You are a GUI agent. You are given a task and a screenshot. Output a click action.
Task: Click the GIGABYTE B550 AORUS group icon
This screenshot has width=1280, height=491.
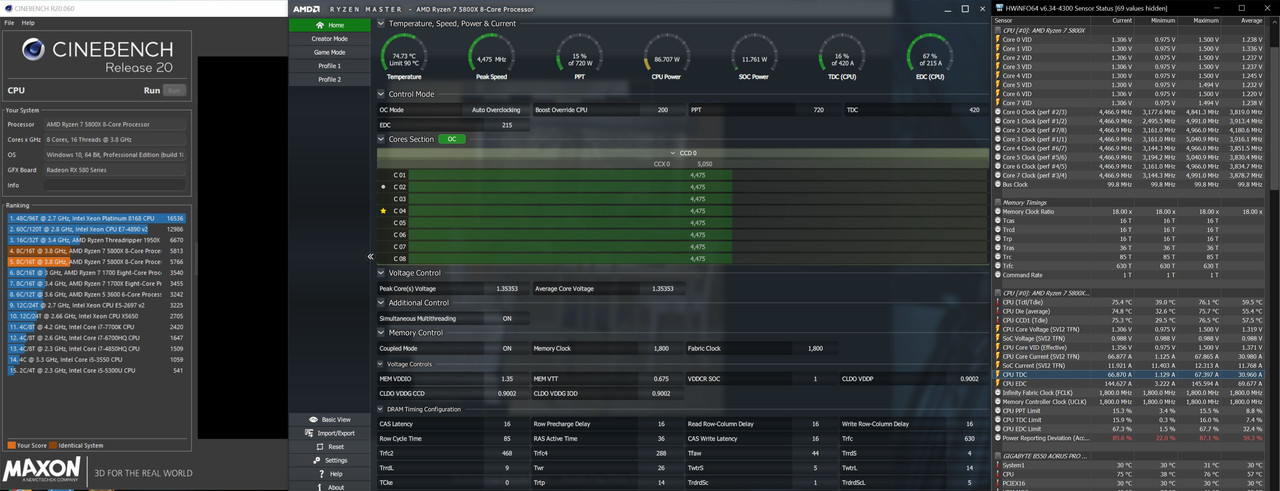(x=998, y=456)
